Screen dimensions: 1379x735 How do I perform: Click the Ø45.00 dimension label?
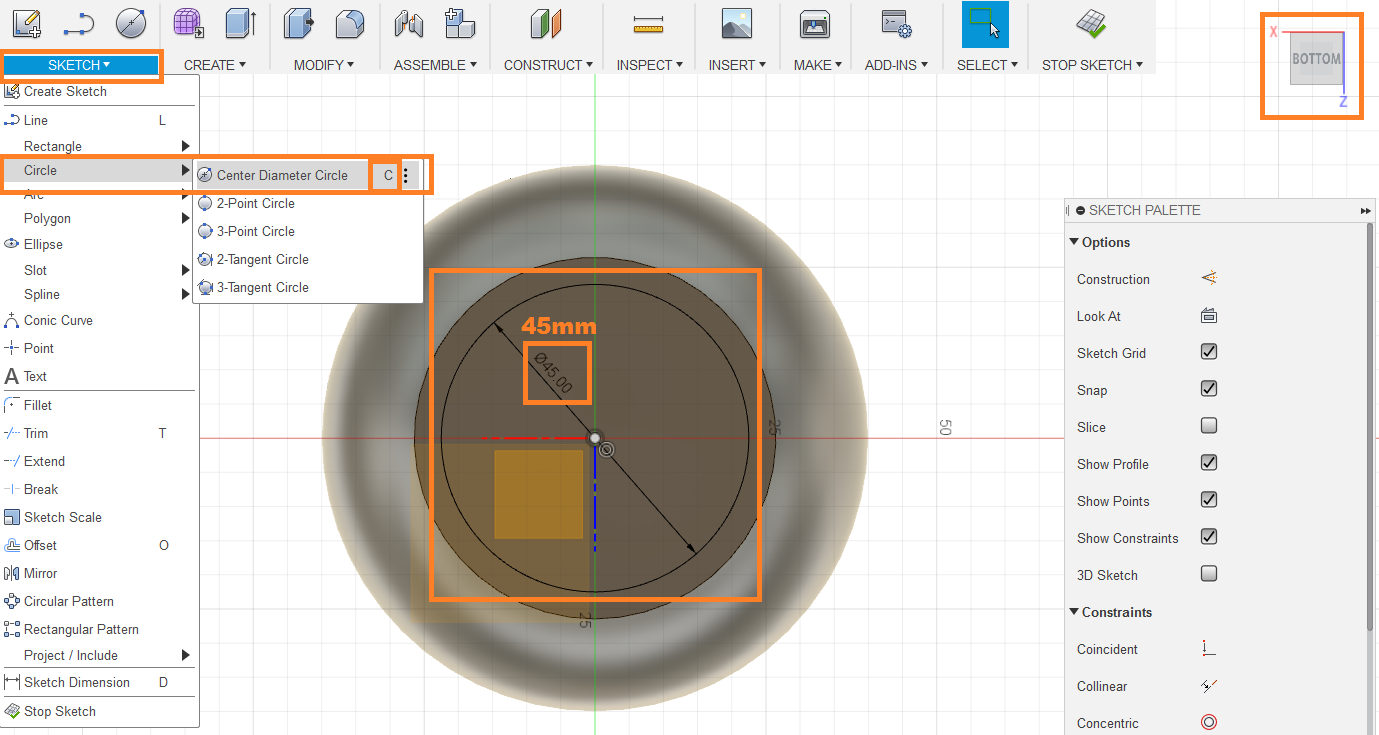click(554, 372)
